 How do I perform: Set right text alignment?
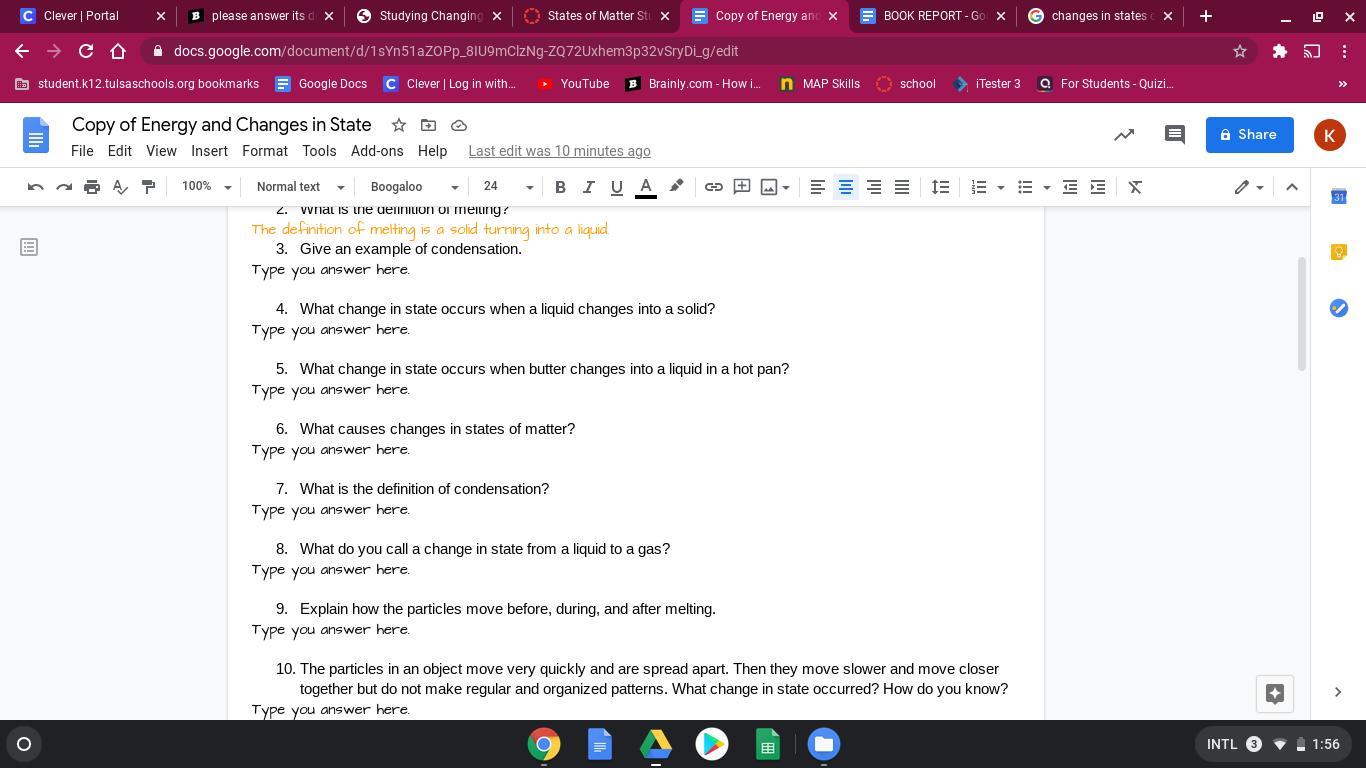pos(874,187)
